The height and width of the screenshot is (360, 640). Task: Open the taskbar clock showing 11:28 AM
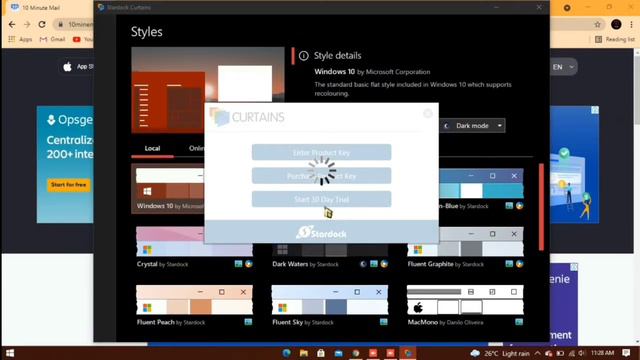[x=602, y=353]
